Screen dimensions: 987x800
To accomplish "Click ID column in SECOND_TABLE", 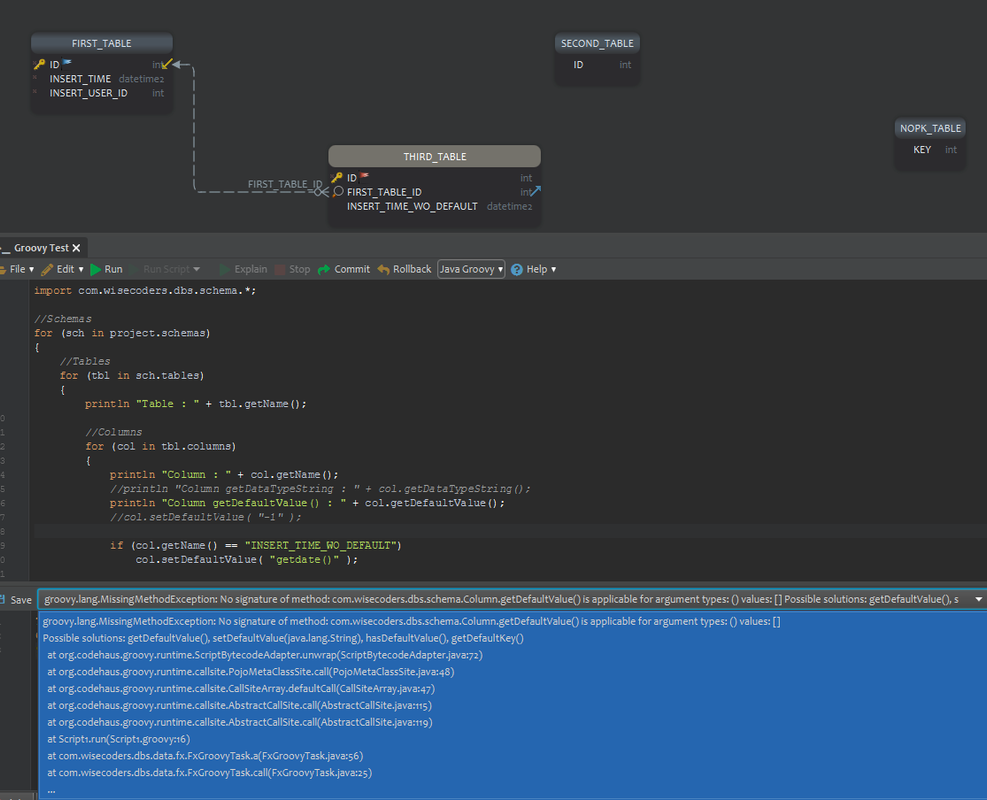I will coord(578,65).
